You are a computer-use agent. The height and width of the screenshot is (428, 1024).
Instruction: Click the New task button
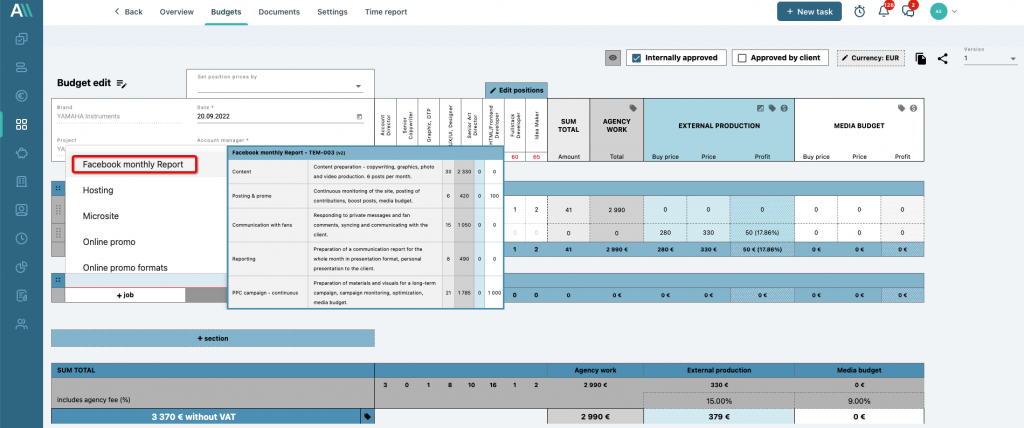pyautogui.click(x=808, y=11)
